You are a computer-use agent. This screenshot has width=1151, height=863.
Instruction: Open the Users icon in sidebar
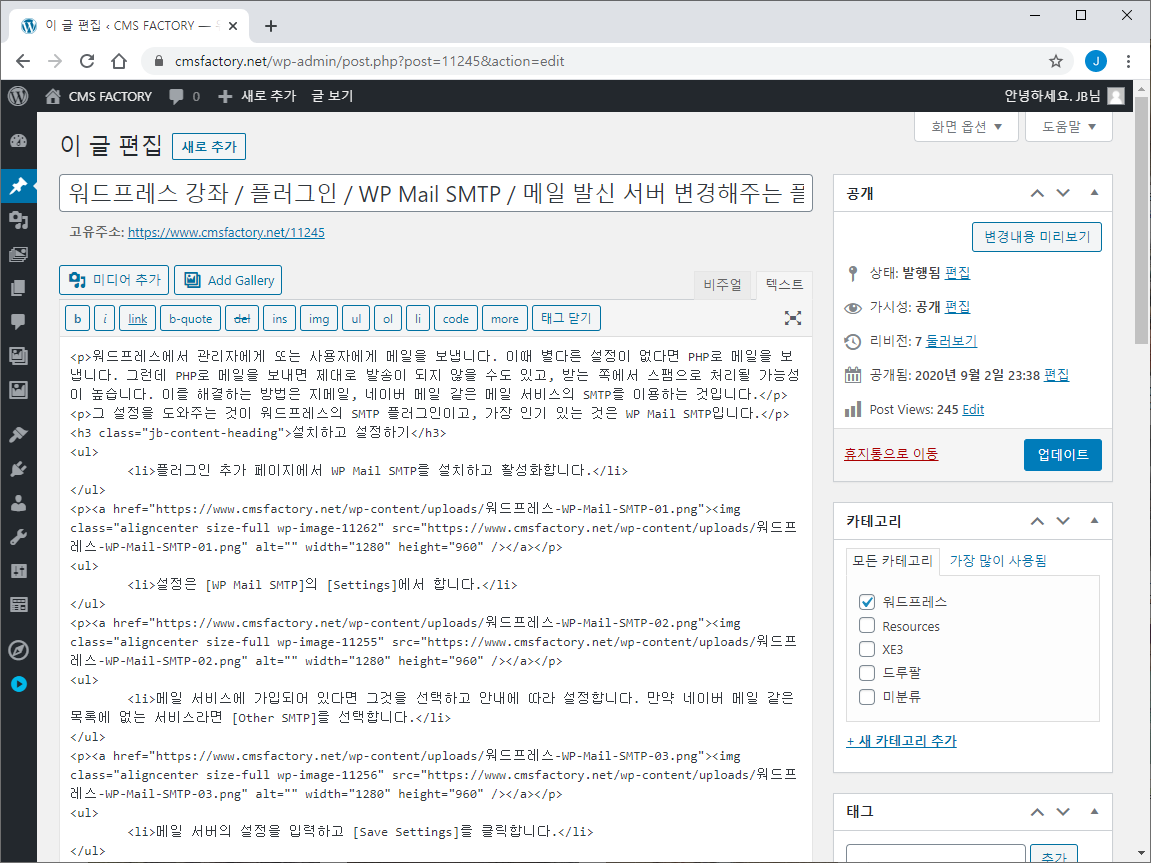click(18, 503)
